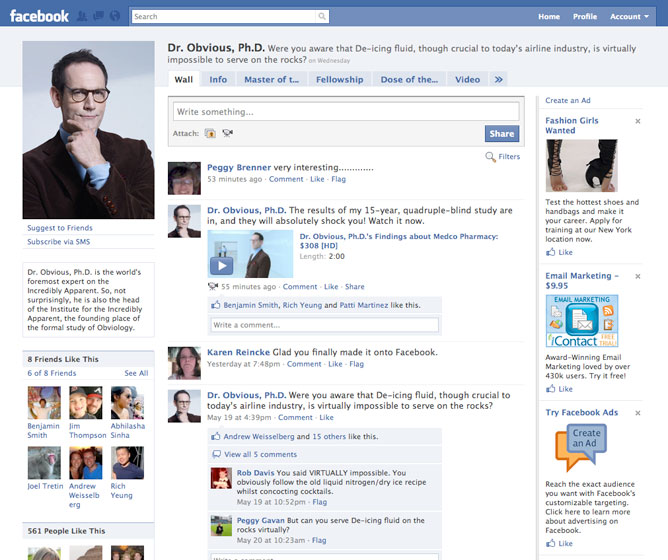The width and height of the screenshot is (668, 560).
Task: Open Joel Tretin's friend thumbnail
Action: point(44,463)
